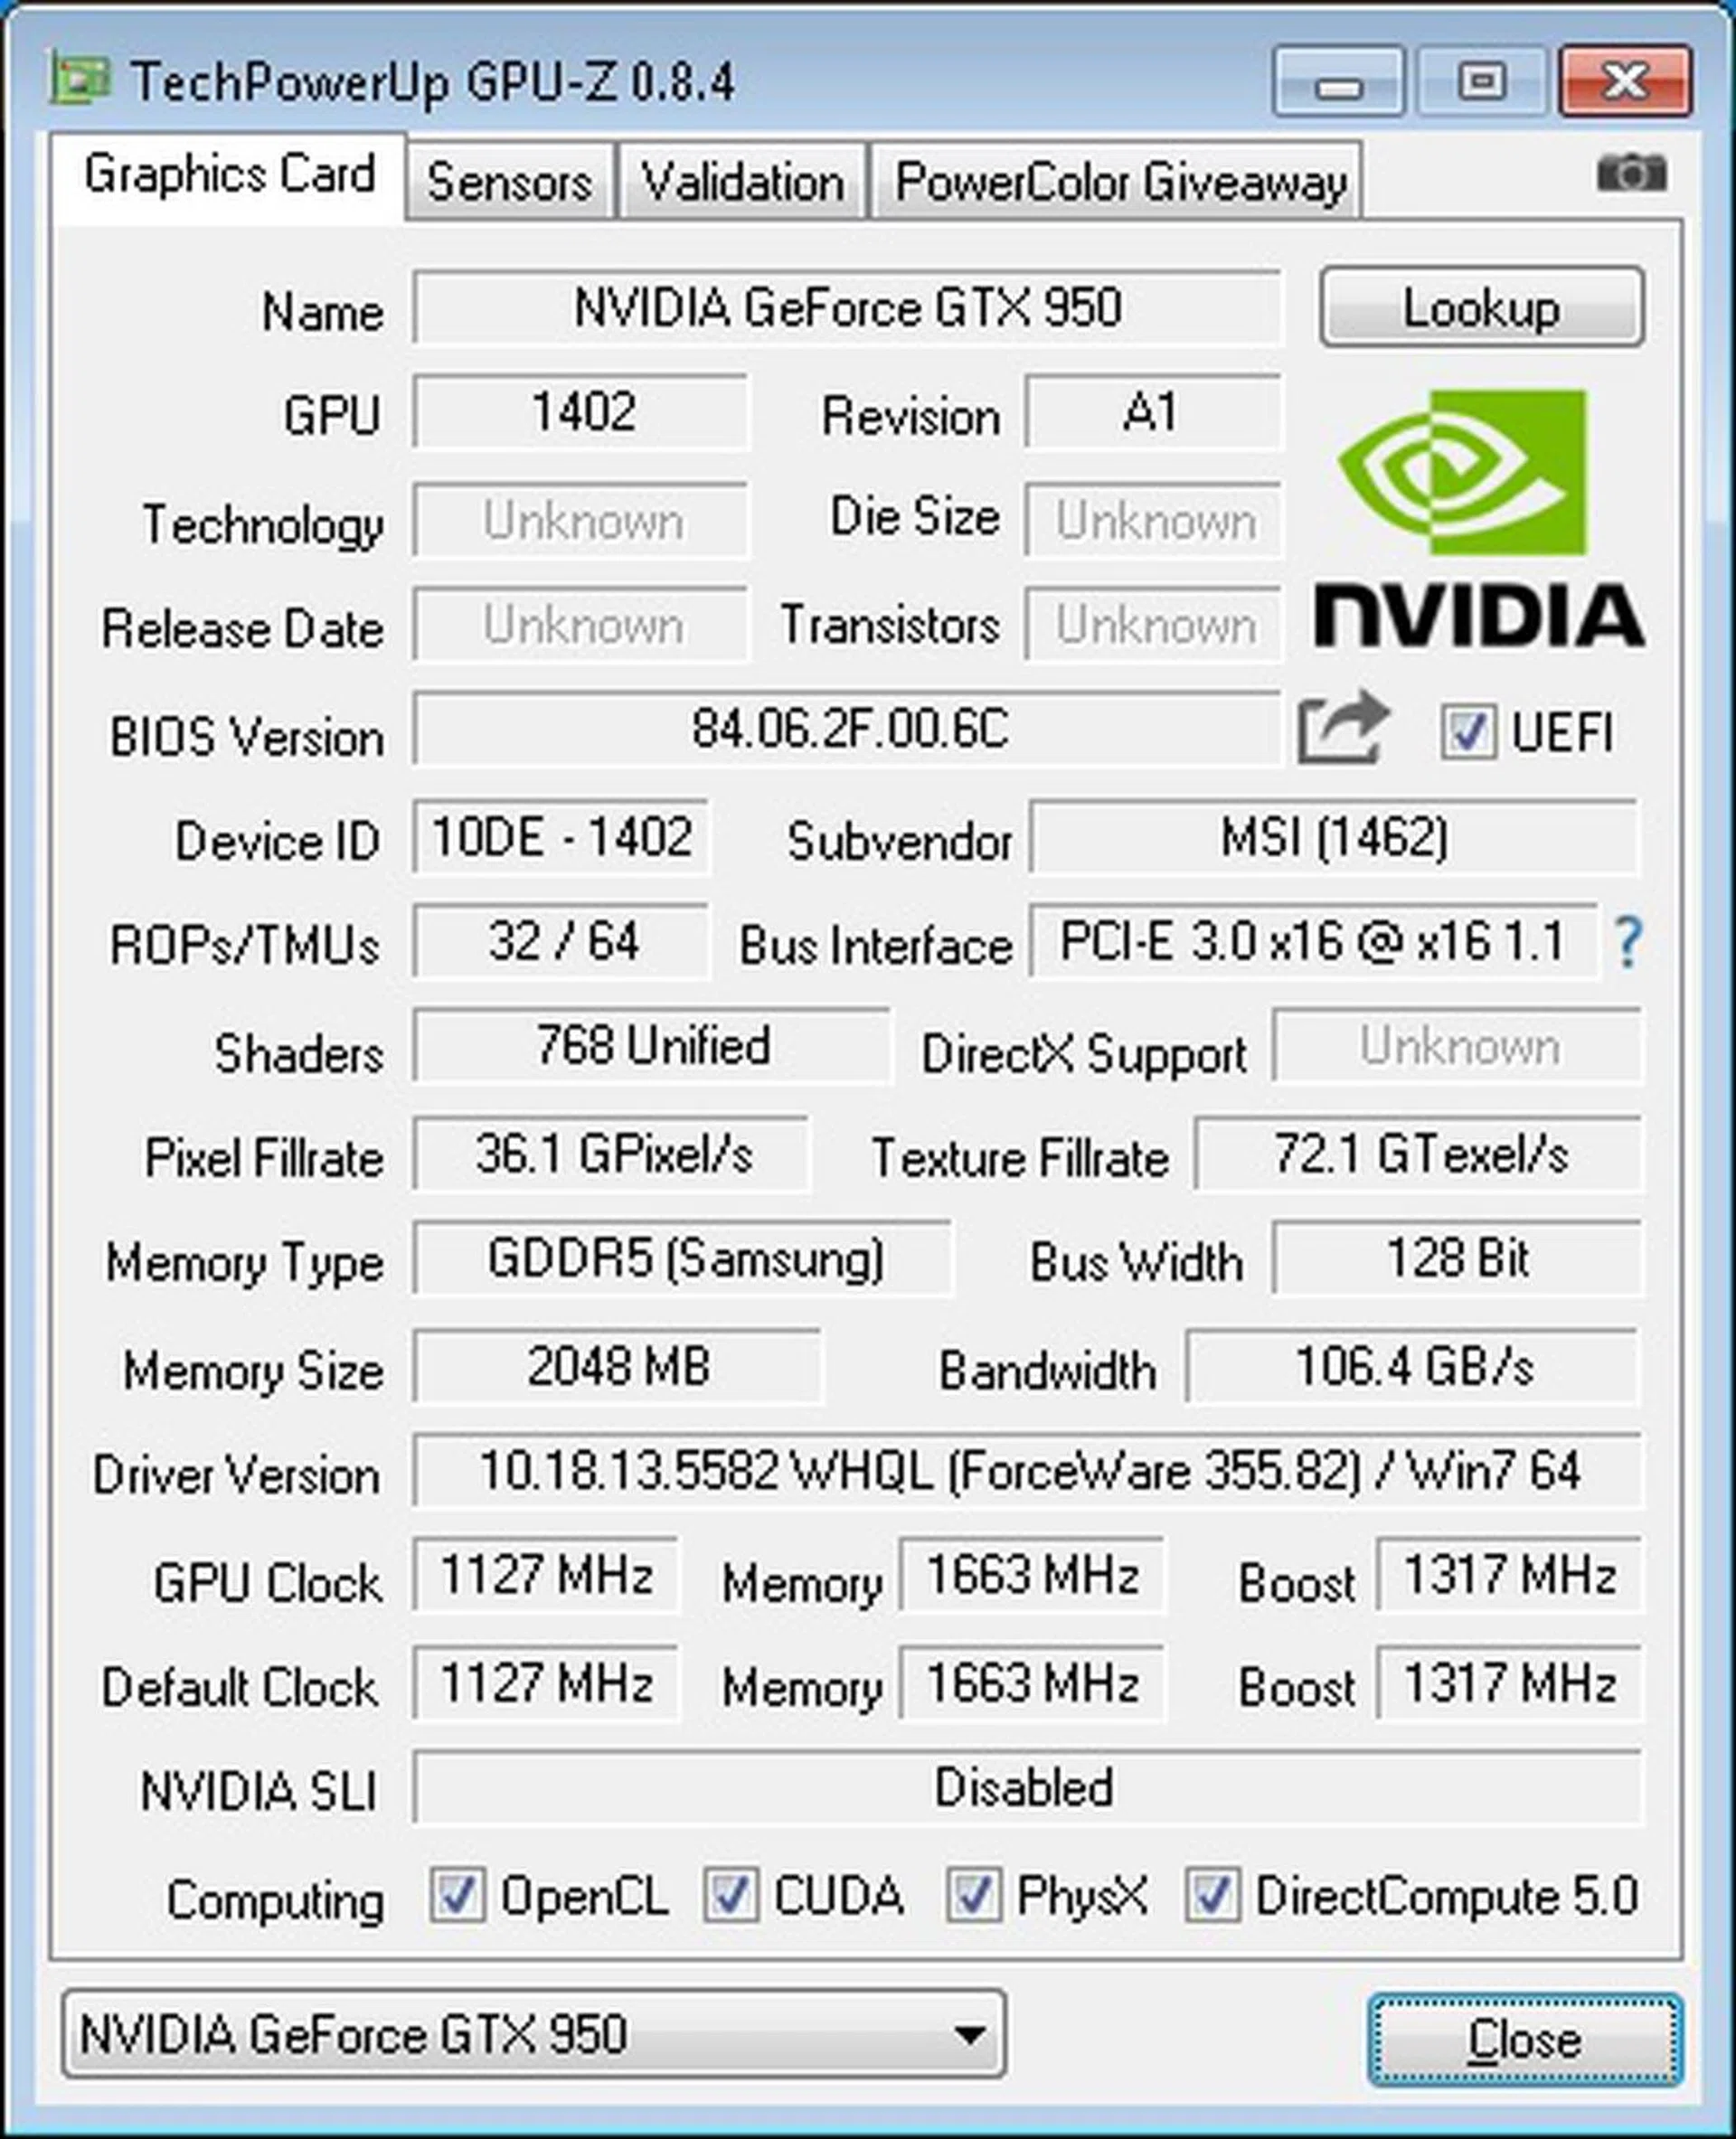Click the Bus Interface question mark icon
This screenshot has width=1736, height=2139.
coord(1628,942)
